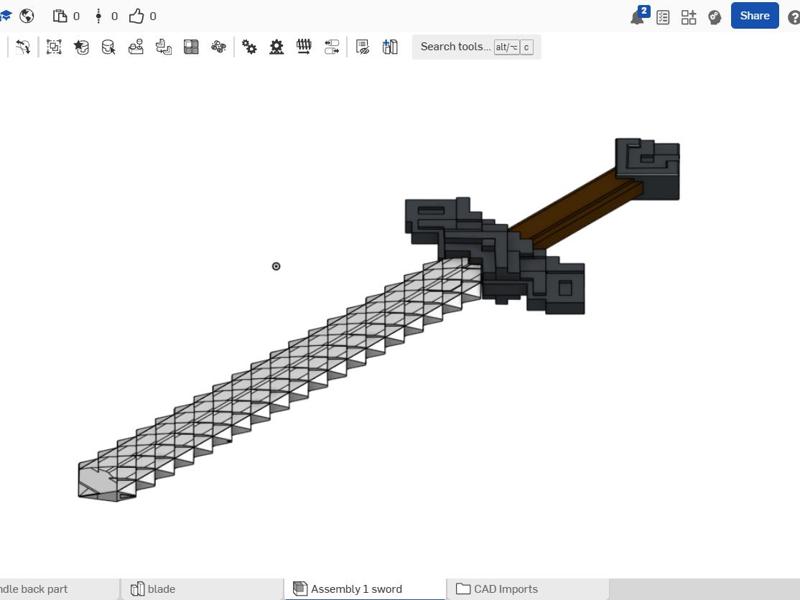
Task: Click the Search tools field
Action: (477, 47)
